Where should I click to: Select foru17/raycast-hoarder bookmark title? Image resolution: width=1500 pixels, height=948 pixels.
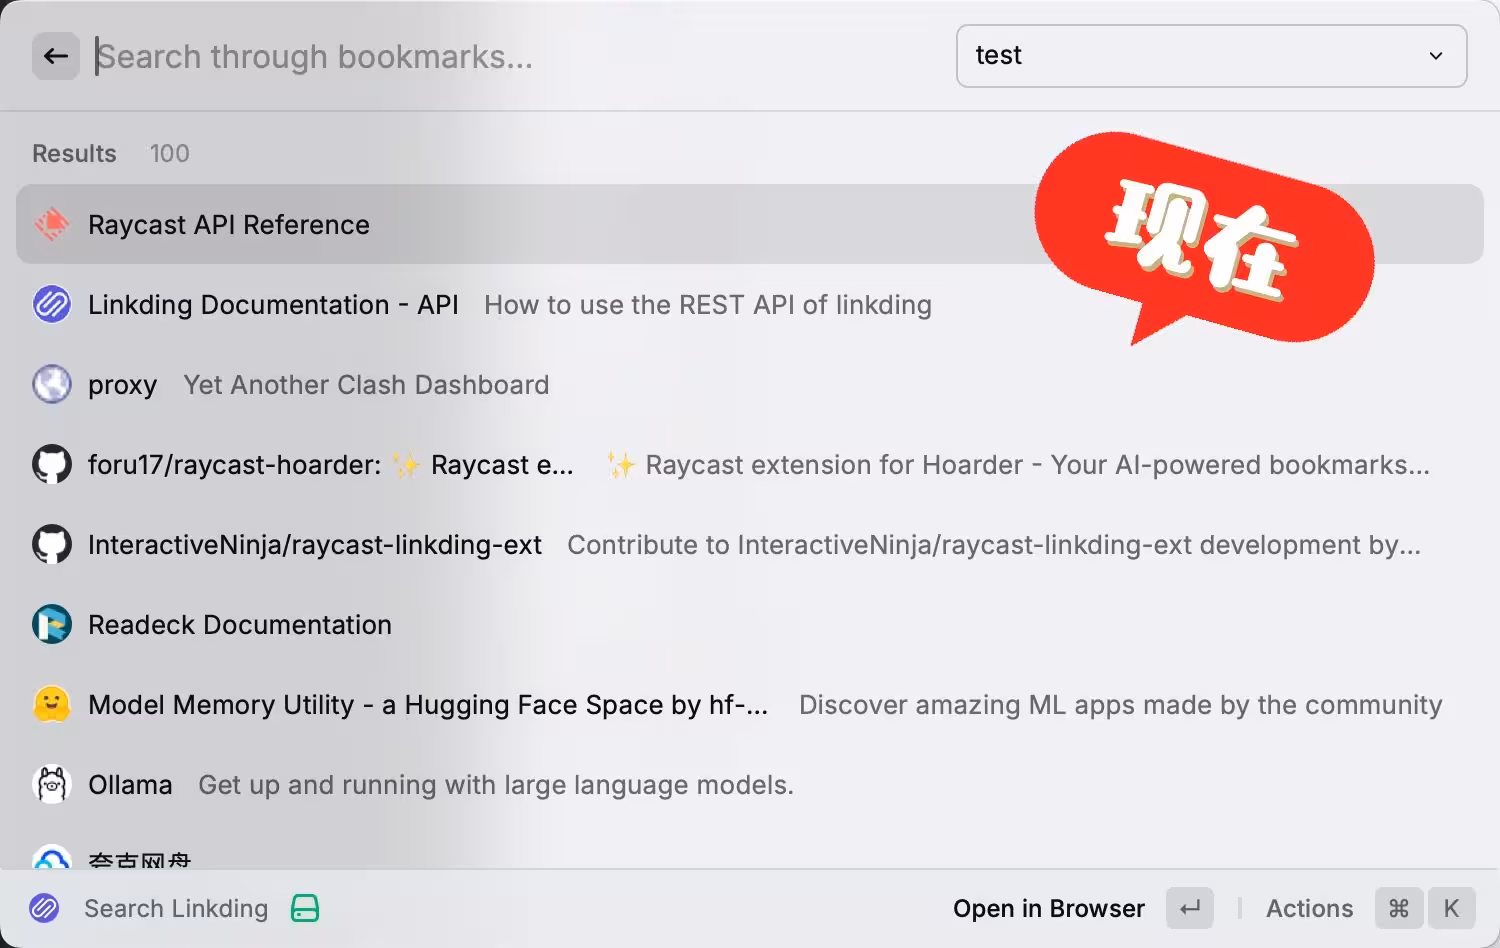point(331,465)
